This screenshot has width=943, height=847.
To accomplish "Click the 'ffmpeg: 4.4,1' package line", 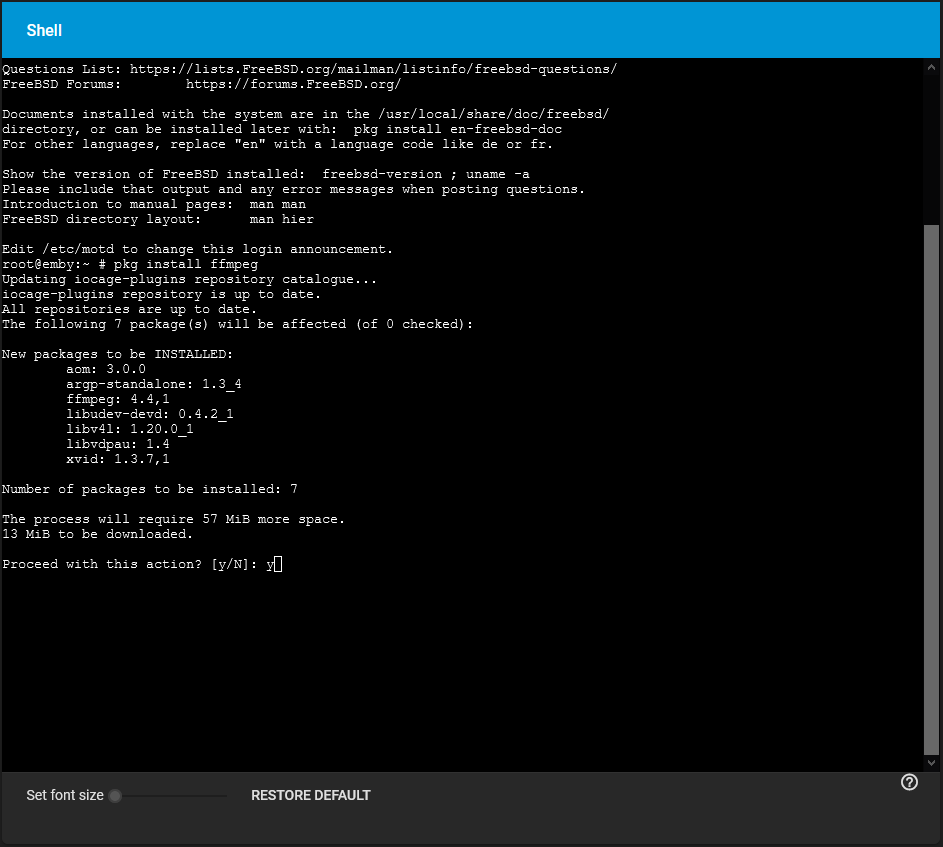I will [x=118, y=399].
